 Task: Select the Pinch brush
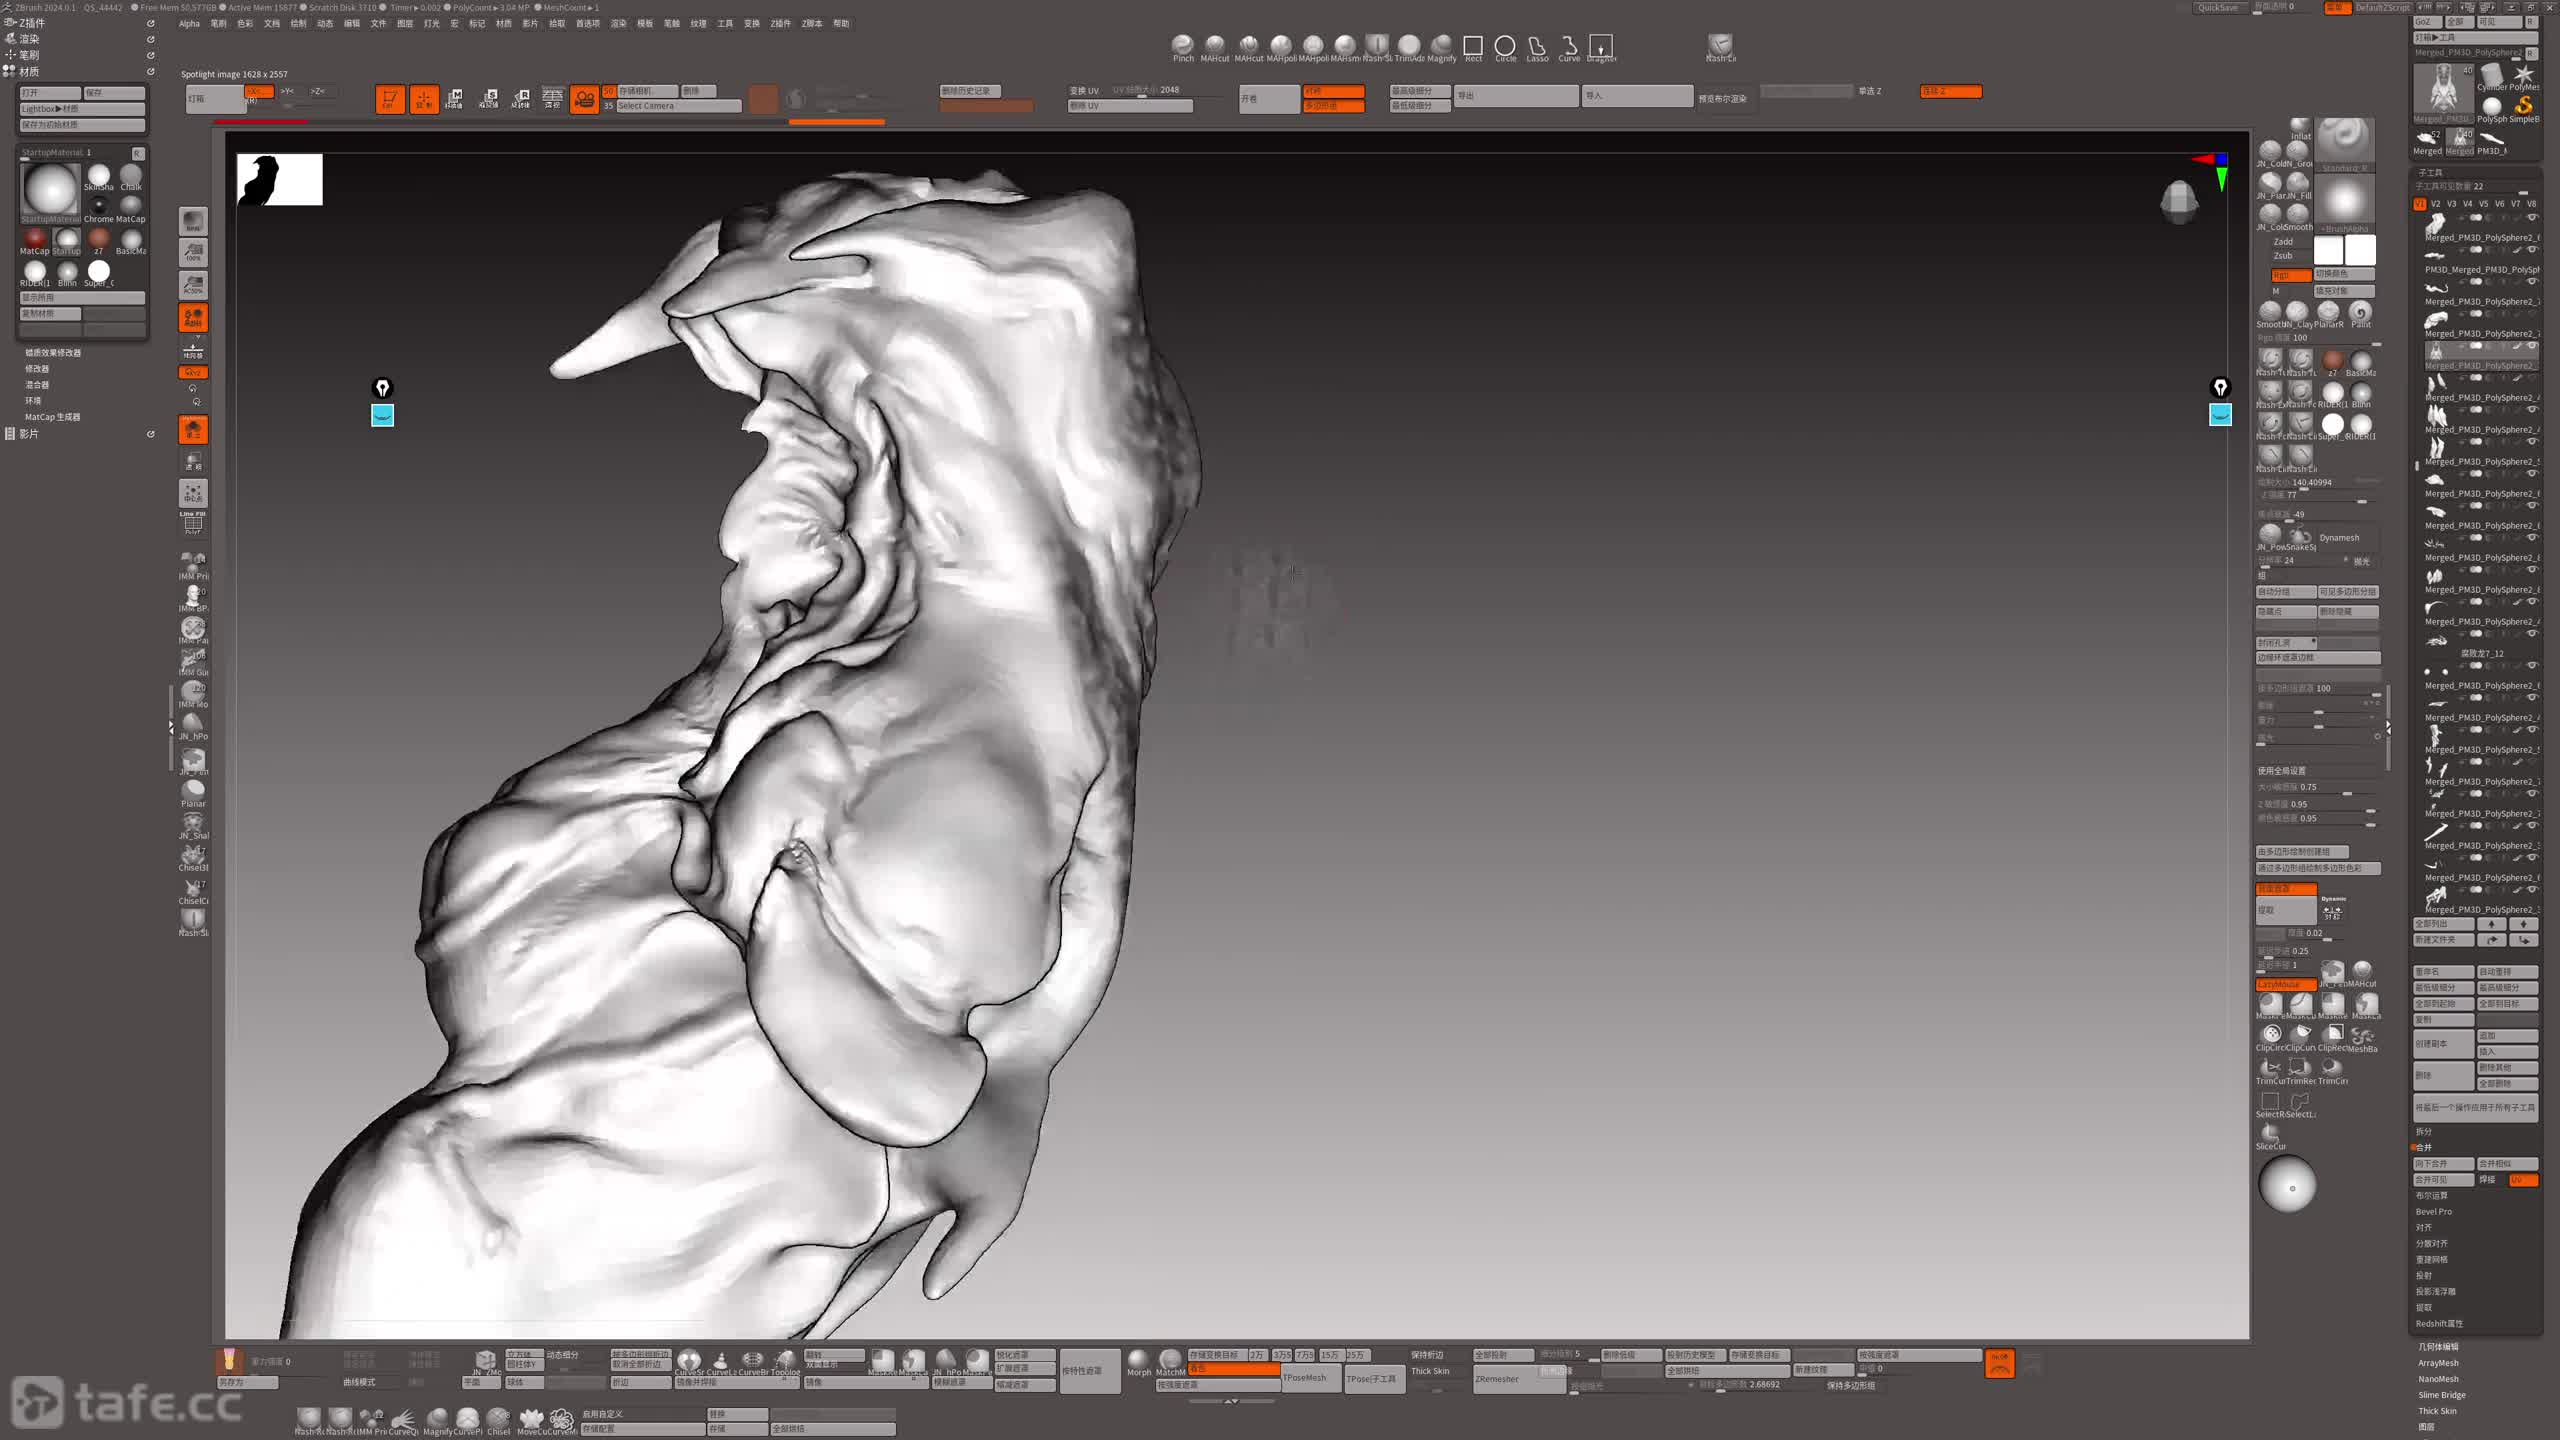1182,45
